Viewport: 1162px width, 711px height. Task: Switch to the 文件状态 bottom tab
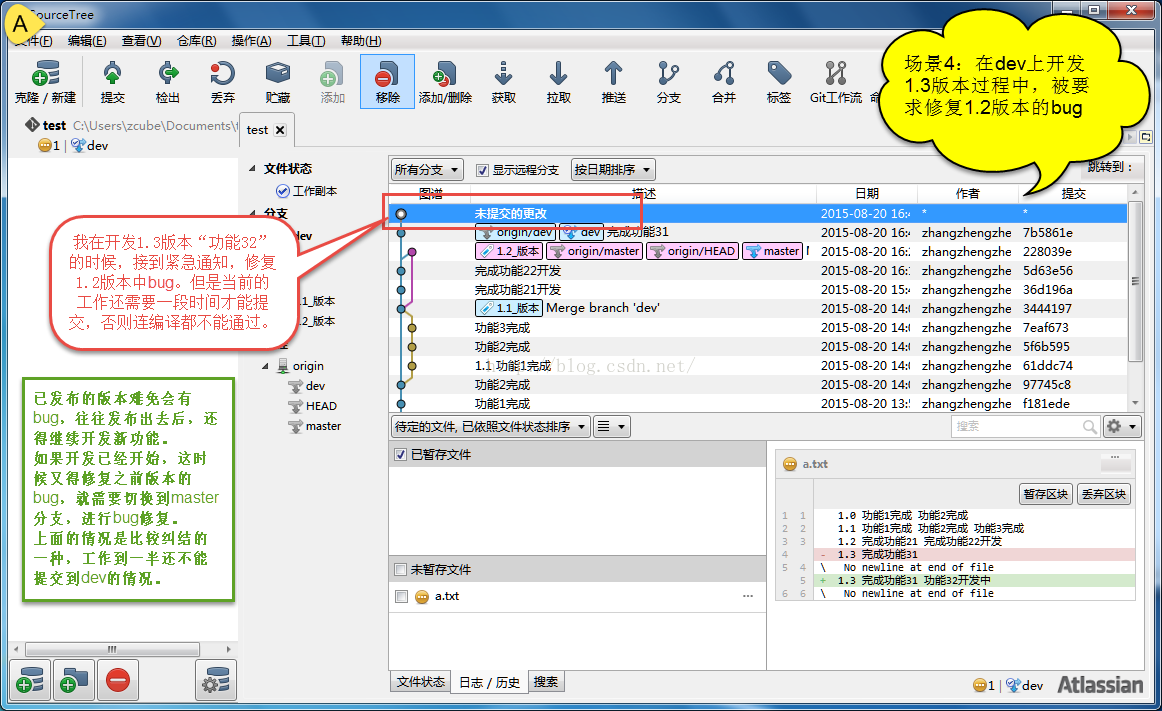click(420, 682)
